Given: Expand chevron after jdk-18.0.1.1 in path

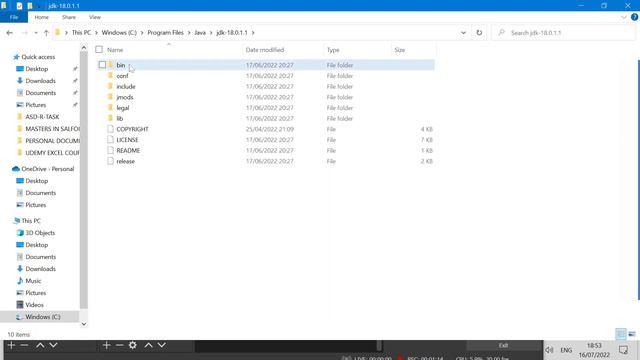Looking at the screenshot, I should click(253, 33).
